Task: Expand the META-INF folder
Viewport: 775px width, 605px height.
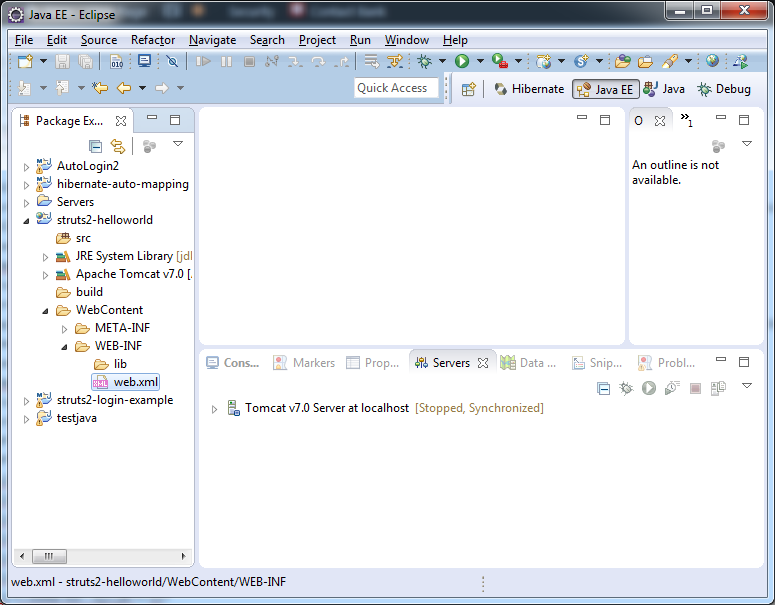Action: point(64,329)
